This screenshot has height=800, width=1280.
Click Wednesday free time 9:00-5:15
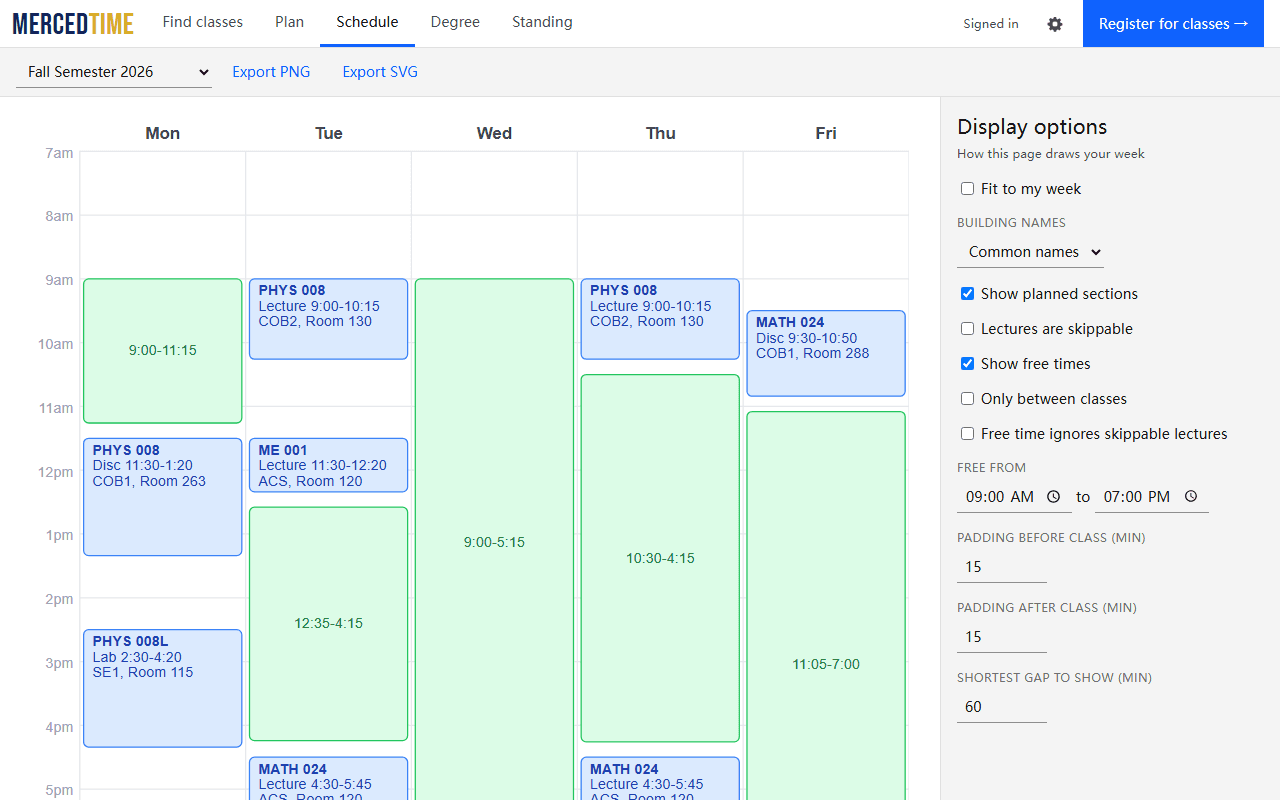(494, 540)
